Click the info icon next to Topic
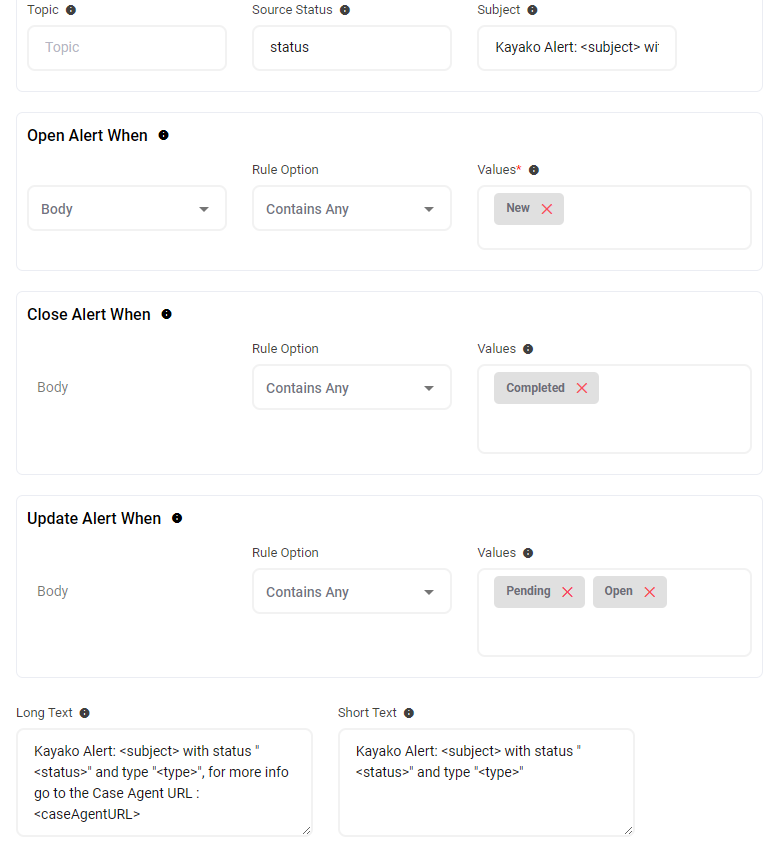Image resolution: width=772 pixels, height=847 pixels. [70, 10]
